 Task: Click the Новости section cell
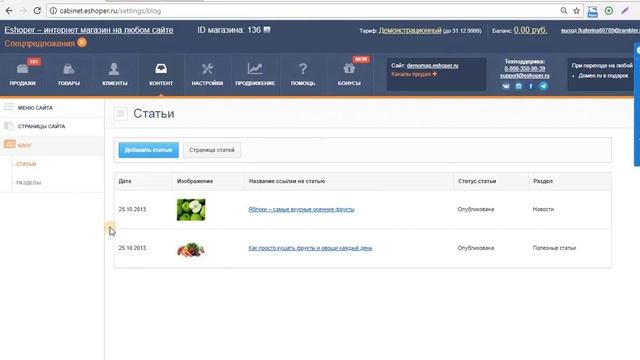543,209
